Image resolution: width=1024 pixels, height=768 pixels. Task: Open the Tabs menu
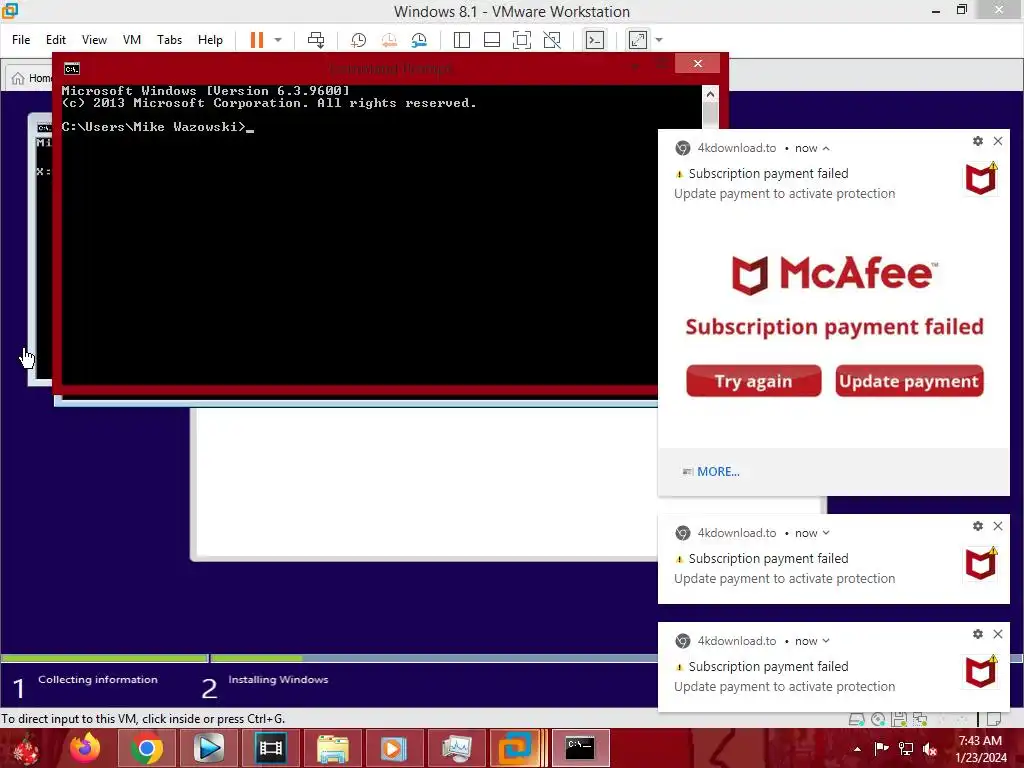click(169, 40)
